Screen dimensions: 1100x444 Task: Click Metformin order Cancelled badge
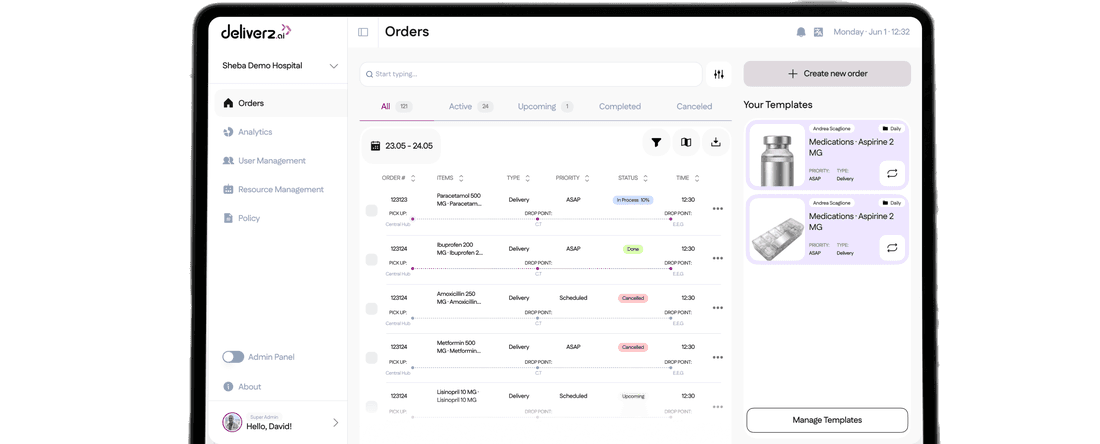pos(633,347)
